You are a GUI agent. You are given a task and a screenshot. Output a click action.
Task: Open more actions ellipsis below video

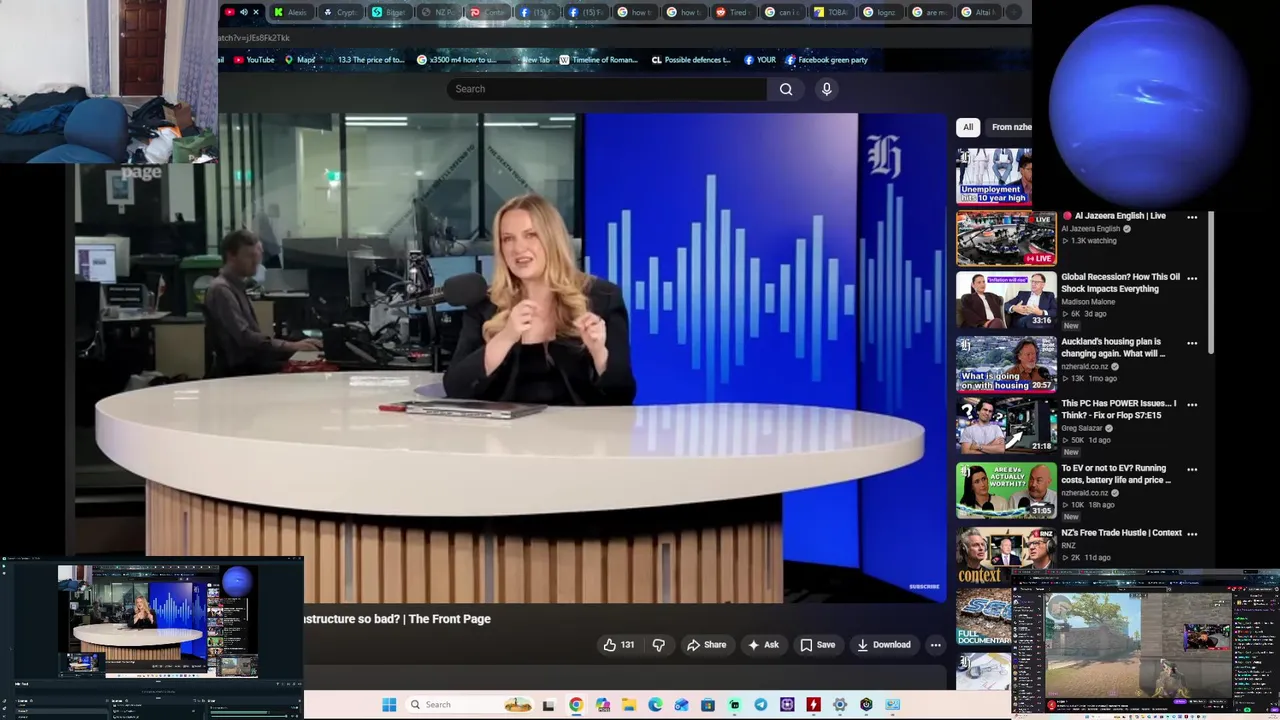pos(935,645)
